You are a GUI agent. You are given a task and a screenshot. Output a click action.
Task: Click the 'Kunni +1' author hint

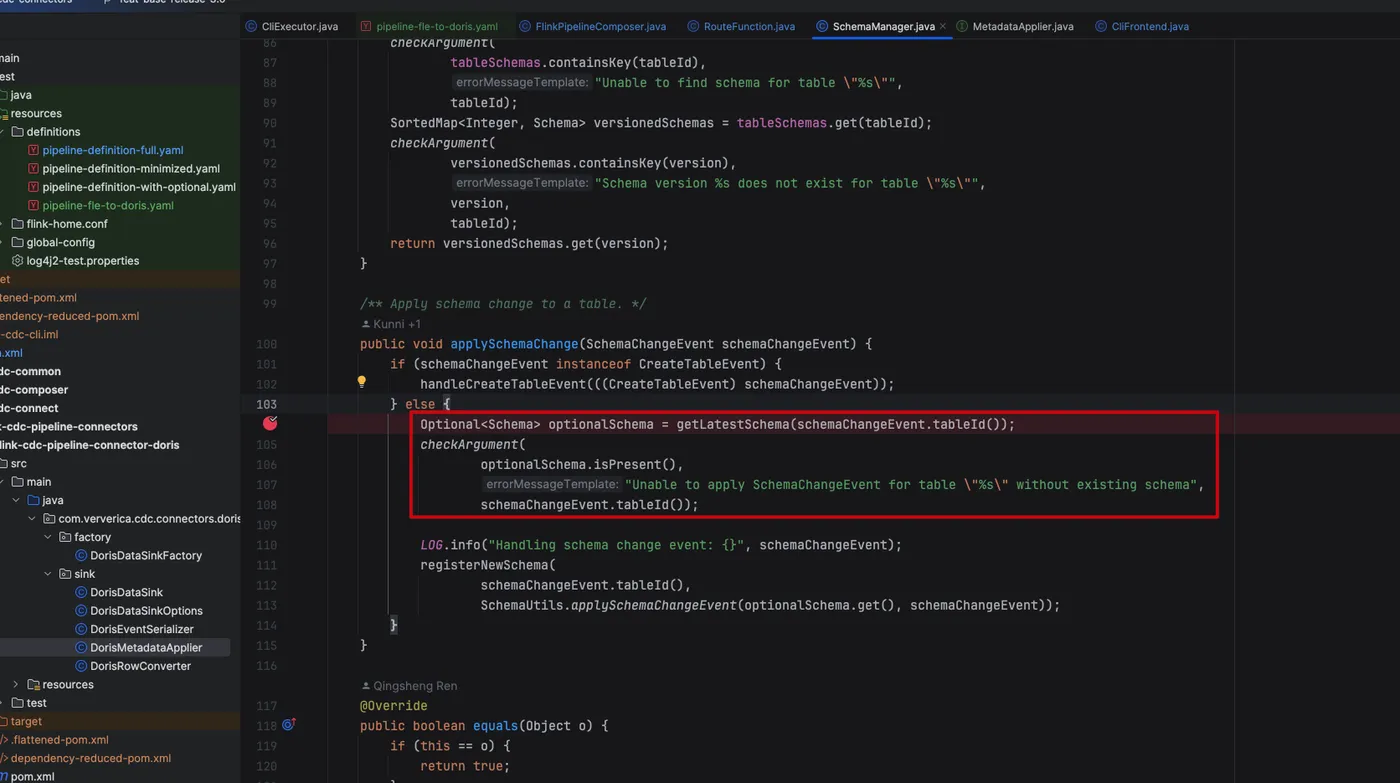tap(391, 324)
